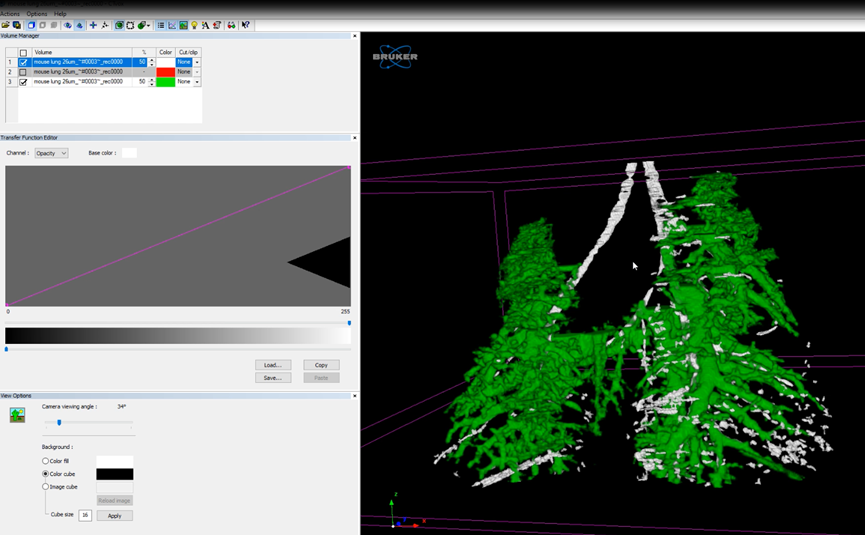The image size is (865, 535).
Task: Click white color swatch of volume row 1
Action: pyautogui.click(x=165, y=62)
